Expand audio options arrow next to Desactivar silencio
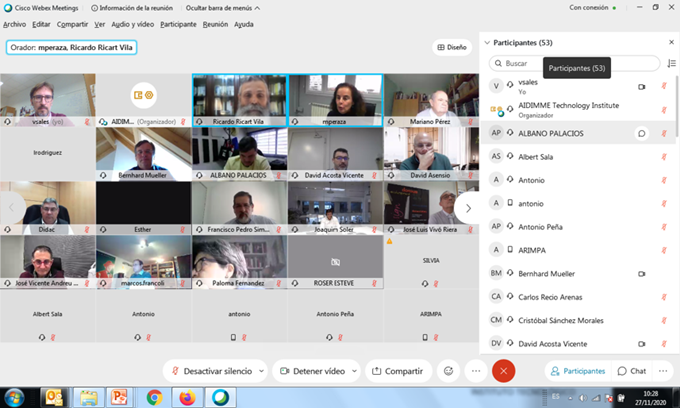Image resolution: width=680 pixels, height=408 pixels. (261, 371)
